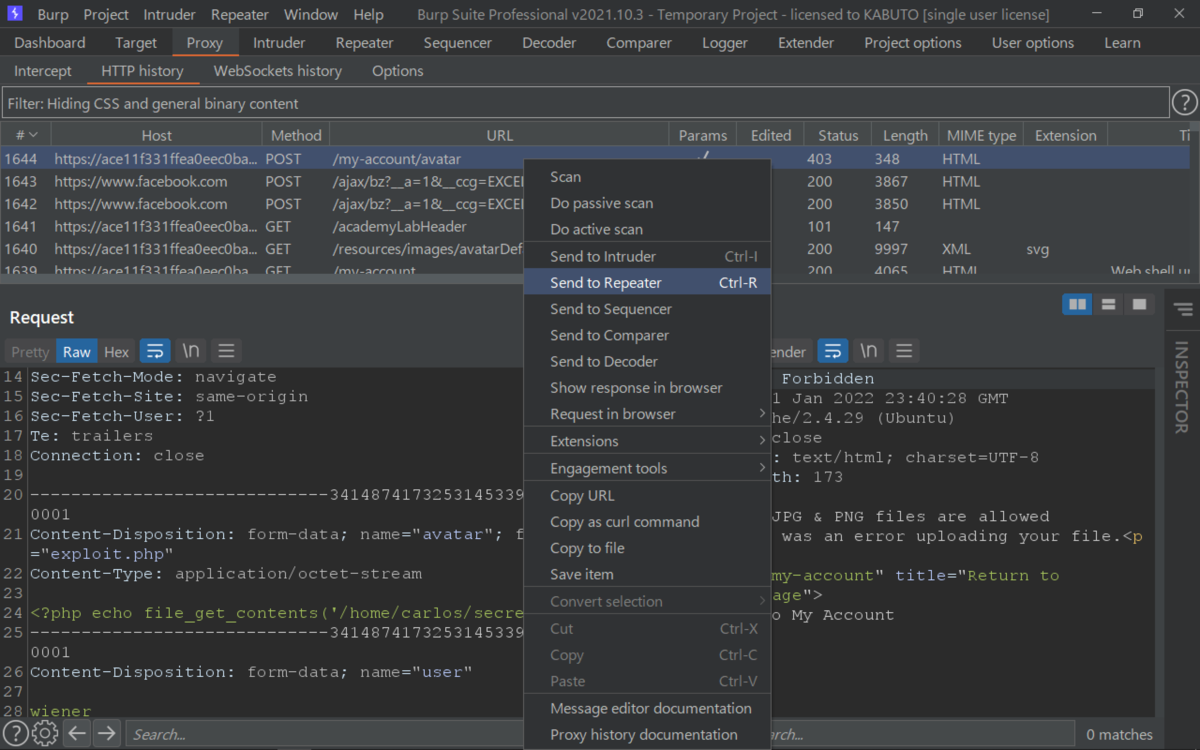Choose Save item
This screenshot has height=750, width=1200.
coord(647,574)
